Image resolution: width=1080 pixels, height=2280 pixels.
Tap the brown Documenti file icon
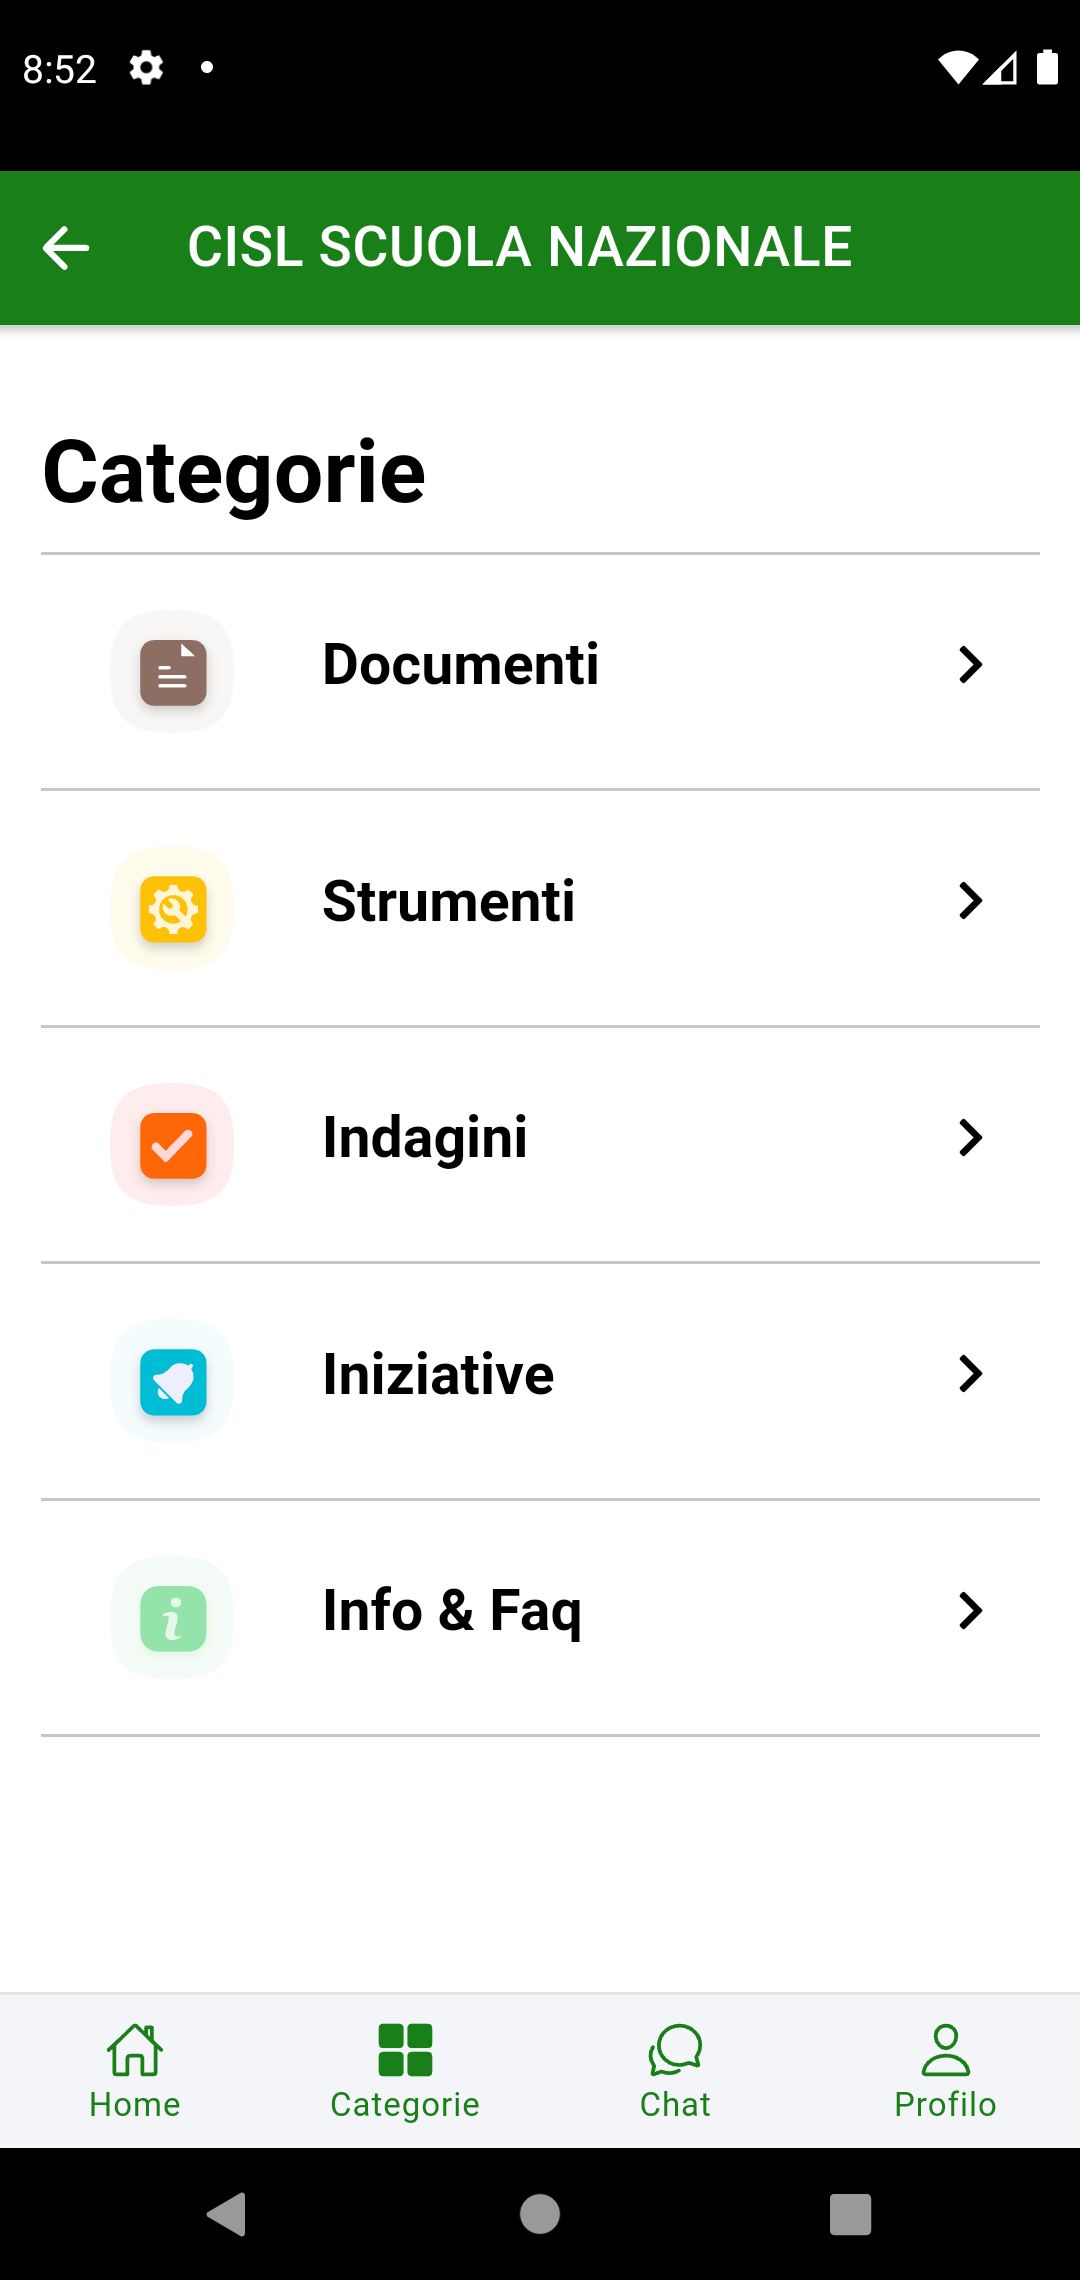[173, 672]
